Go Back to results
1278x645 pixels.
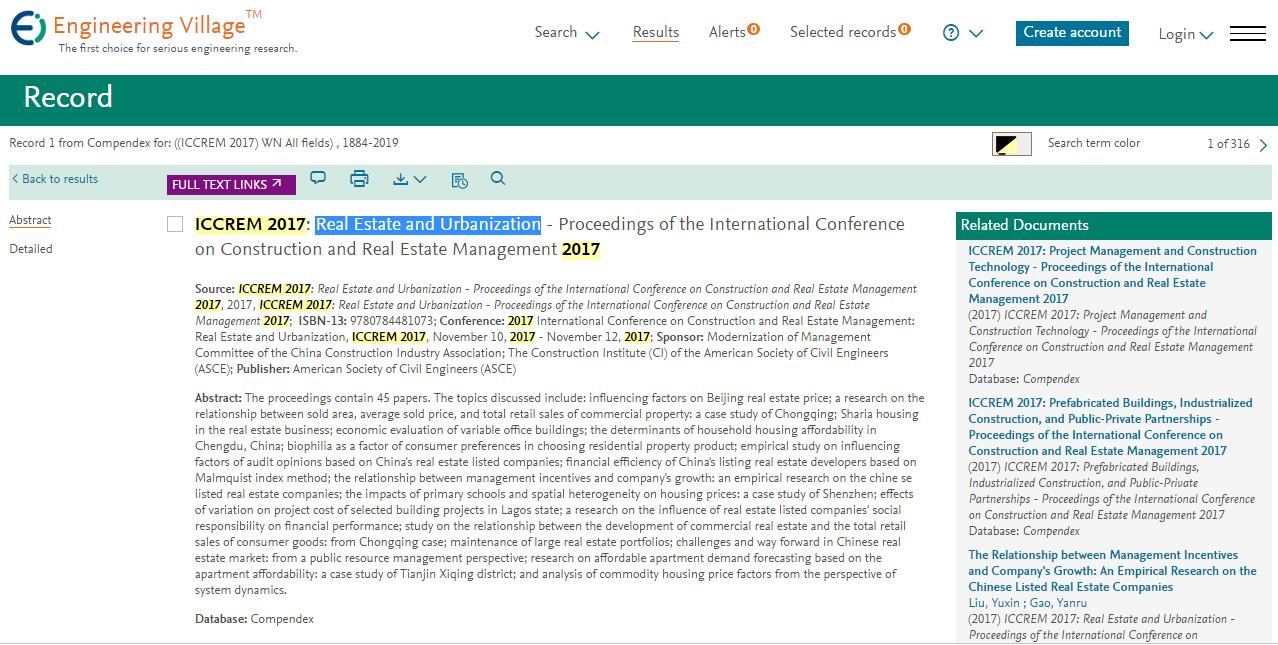pyautogui.click(x=55, y=179)
